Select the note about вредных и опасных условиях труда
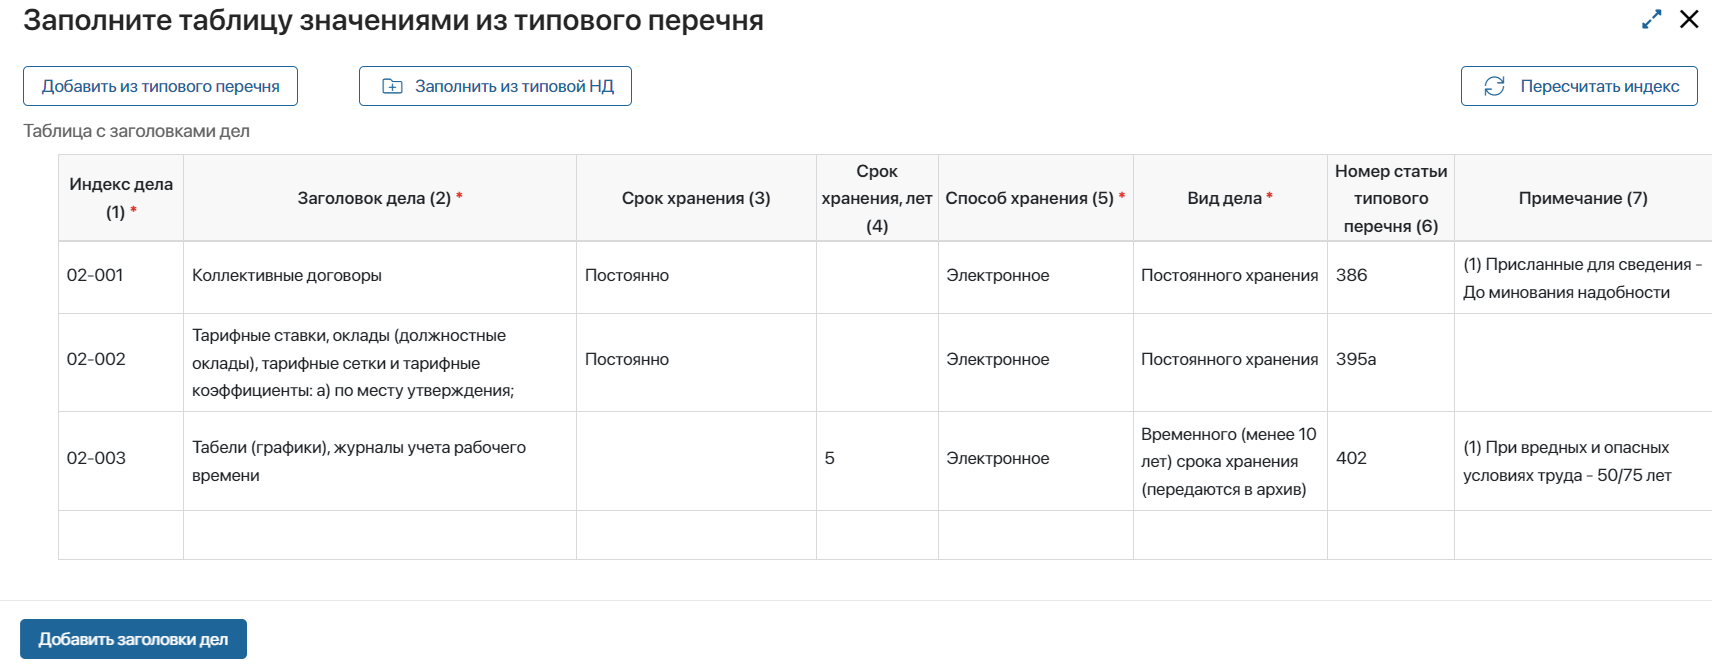The image size is (1712, 665). click(x=1570, y=458)
